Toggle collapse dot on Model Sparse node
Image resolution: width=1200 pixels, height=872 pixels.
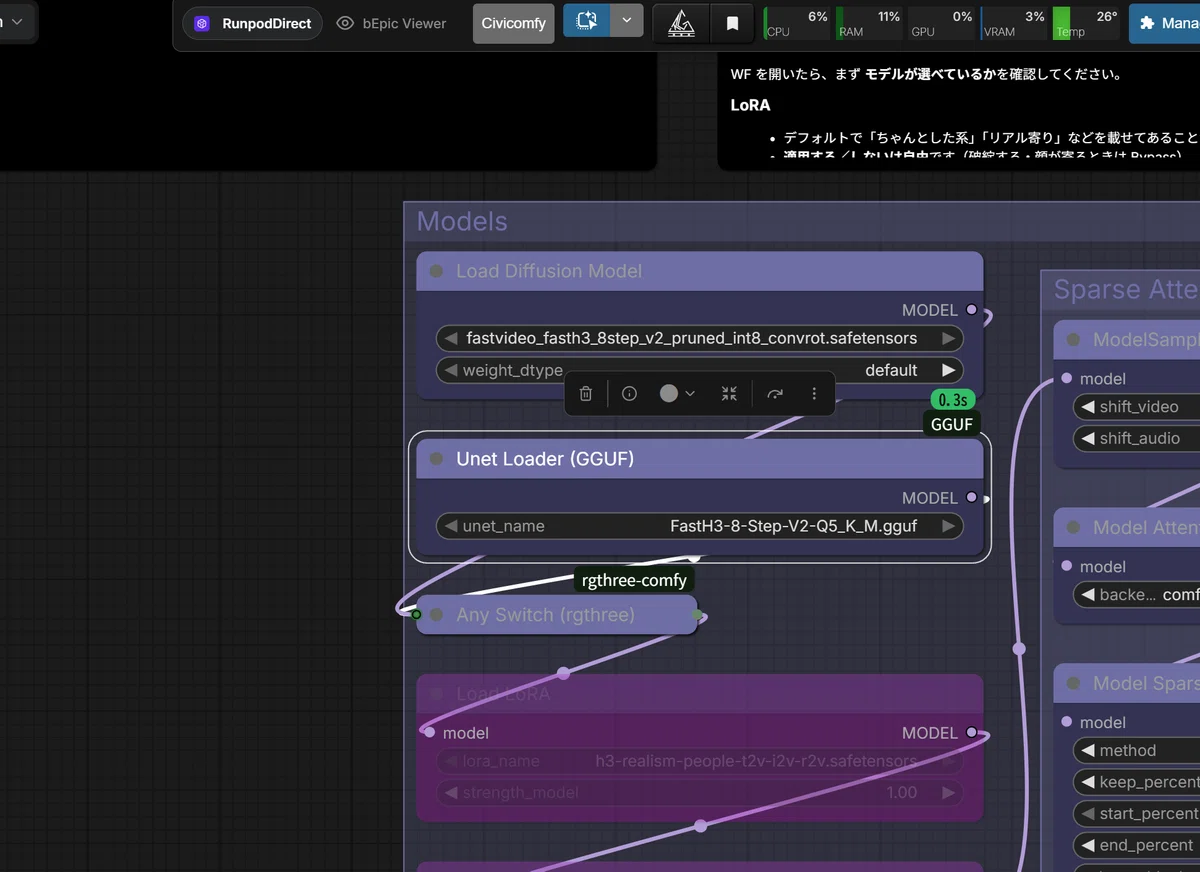pyautogui.click(x=1073, y=683)
